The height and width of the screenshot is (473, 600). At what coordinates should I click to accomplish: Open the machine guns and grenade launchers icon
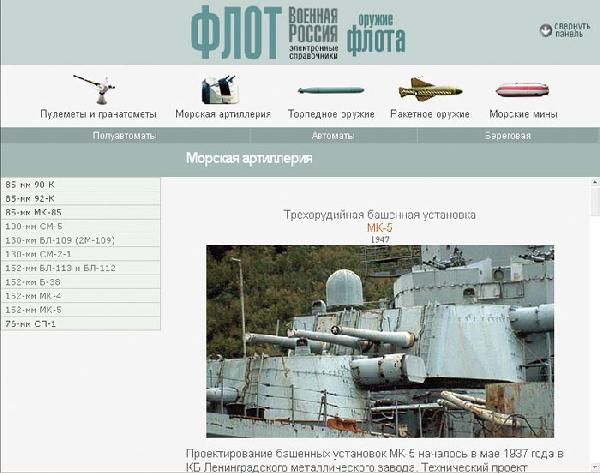click(x=94, y=90)
